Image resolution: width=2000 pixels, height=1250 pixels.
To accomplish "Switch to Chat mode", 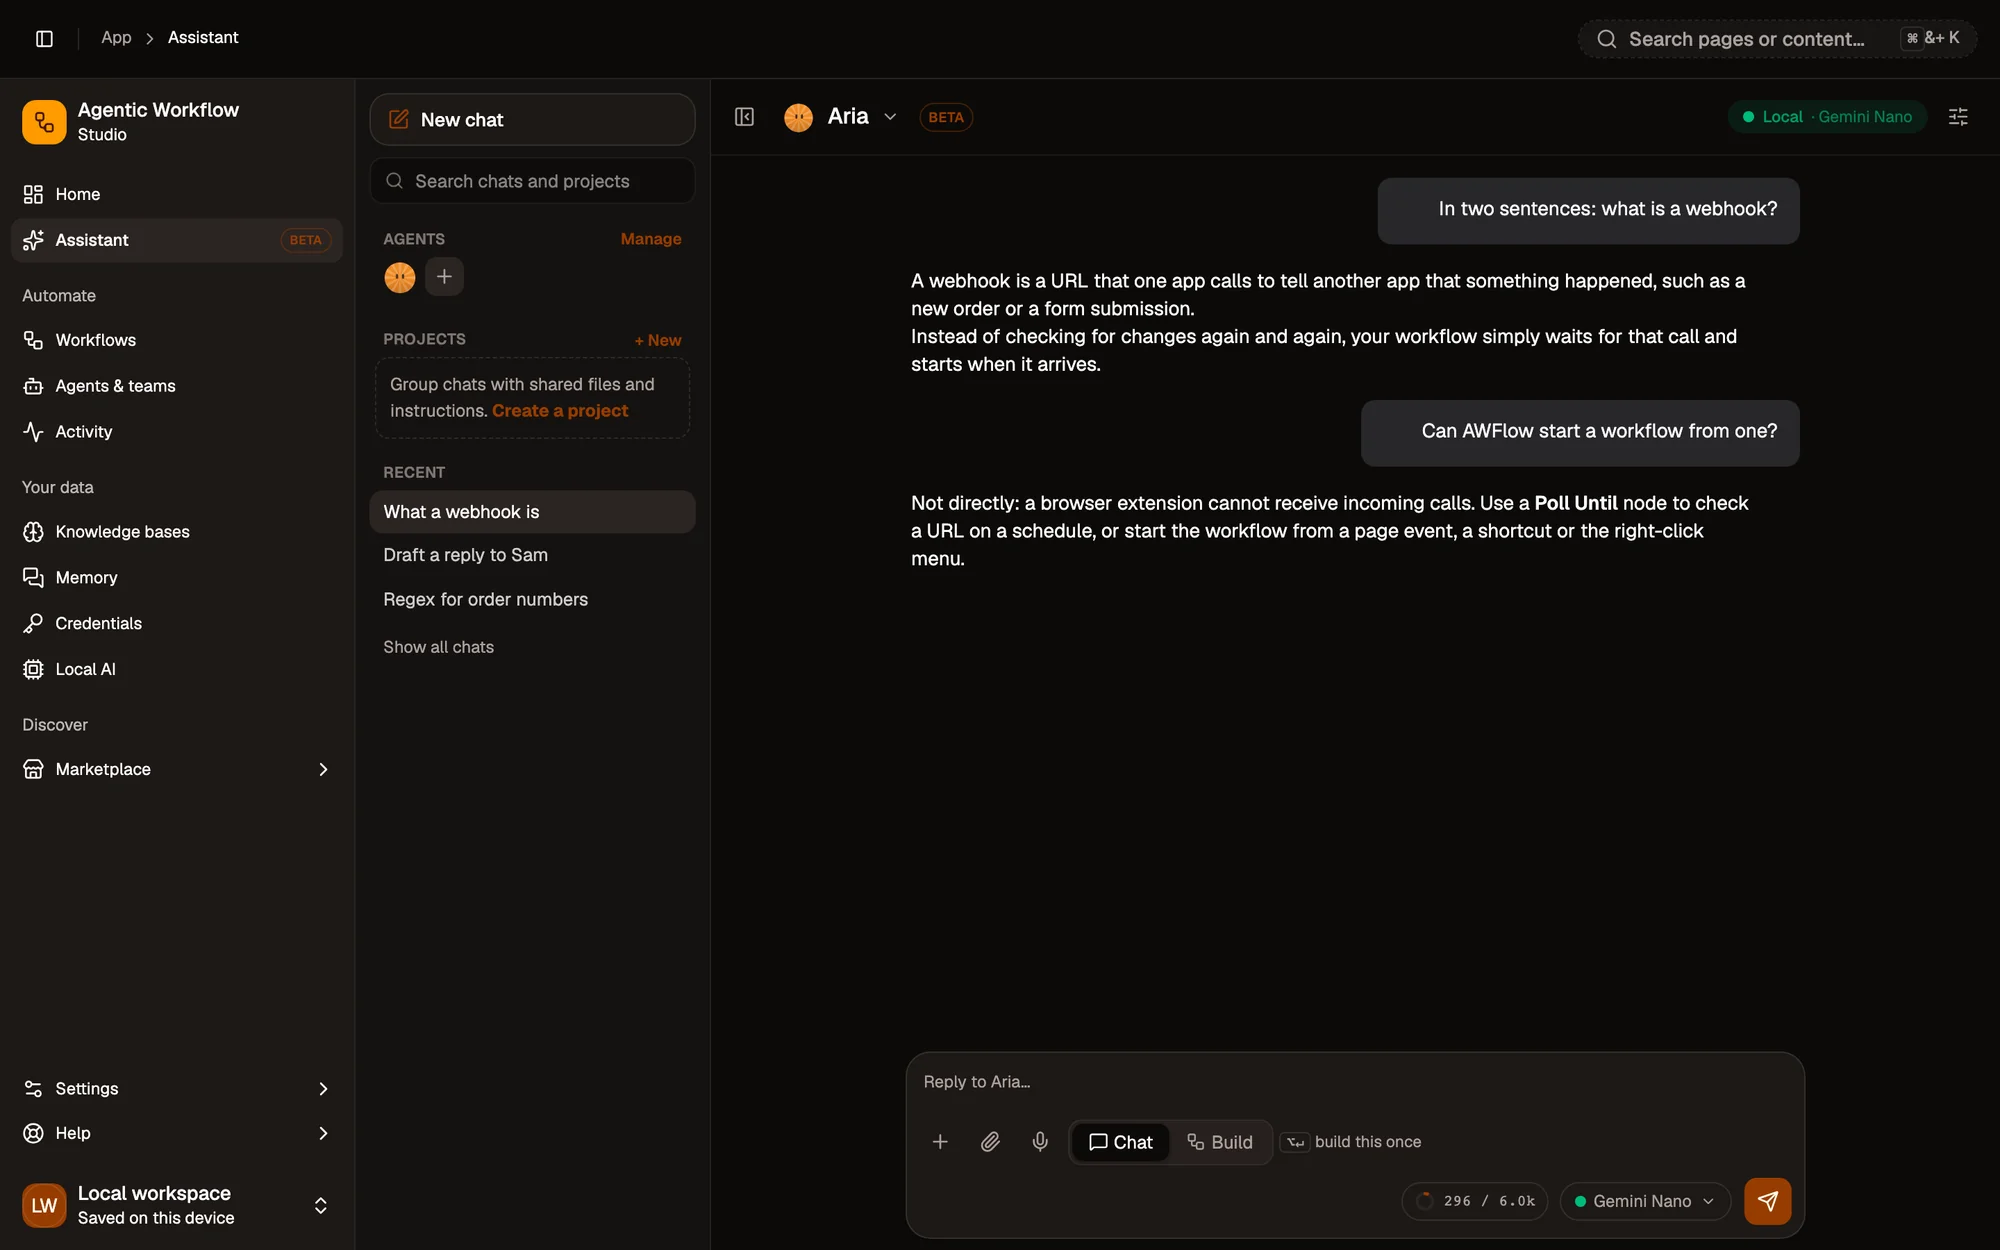I will [x=1120, y=1142].
